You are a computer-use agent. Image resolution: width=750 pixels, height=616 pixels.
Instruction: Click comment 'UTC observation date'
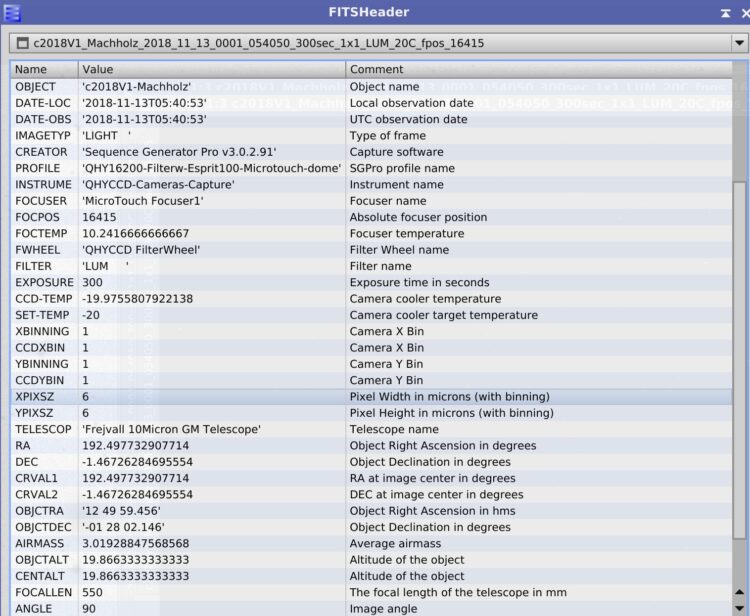point(408,119)
